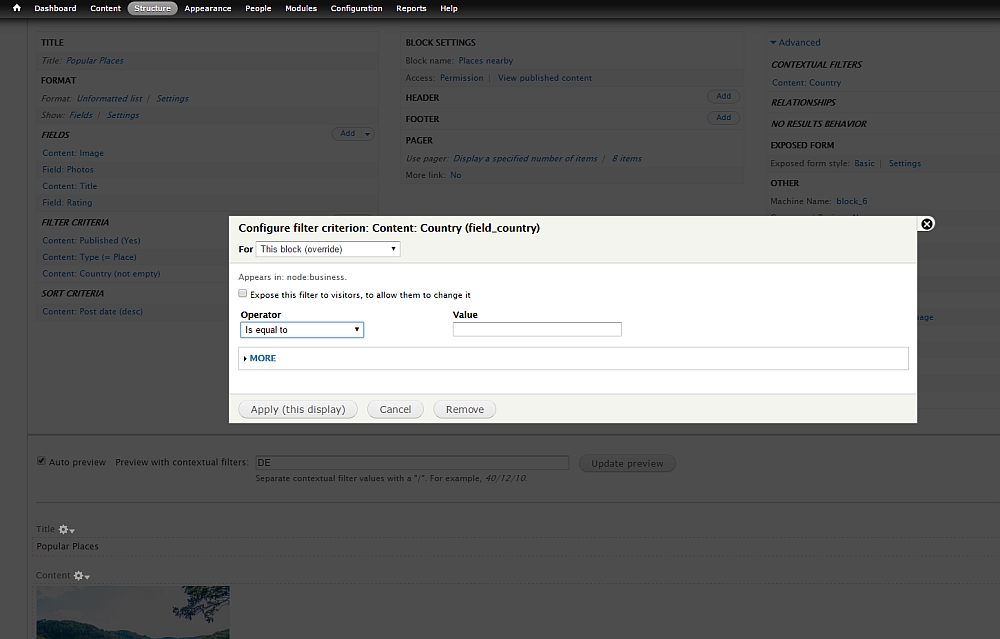Open the Modules menu
The width and height of the screenshot is (1000, 639).
tap(301, 8)
